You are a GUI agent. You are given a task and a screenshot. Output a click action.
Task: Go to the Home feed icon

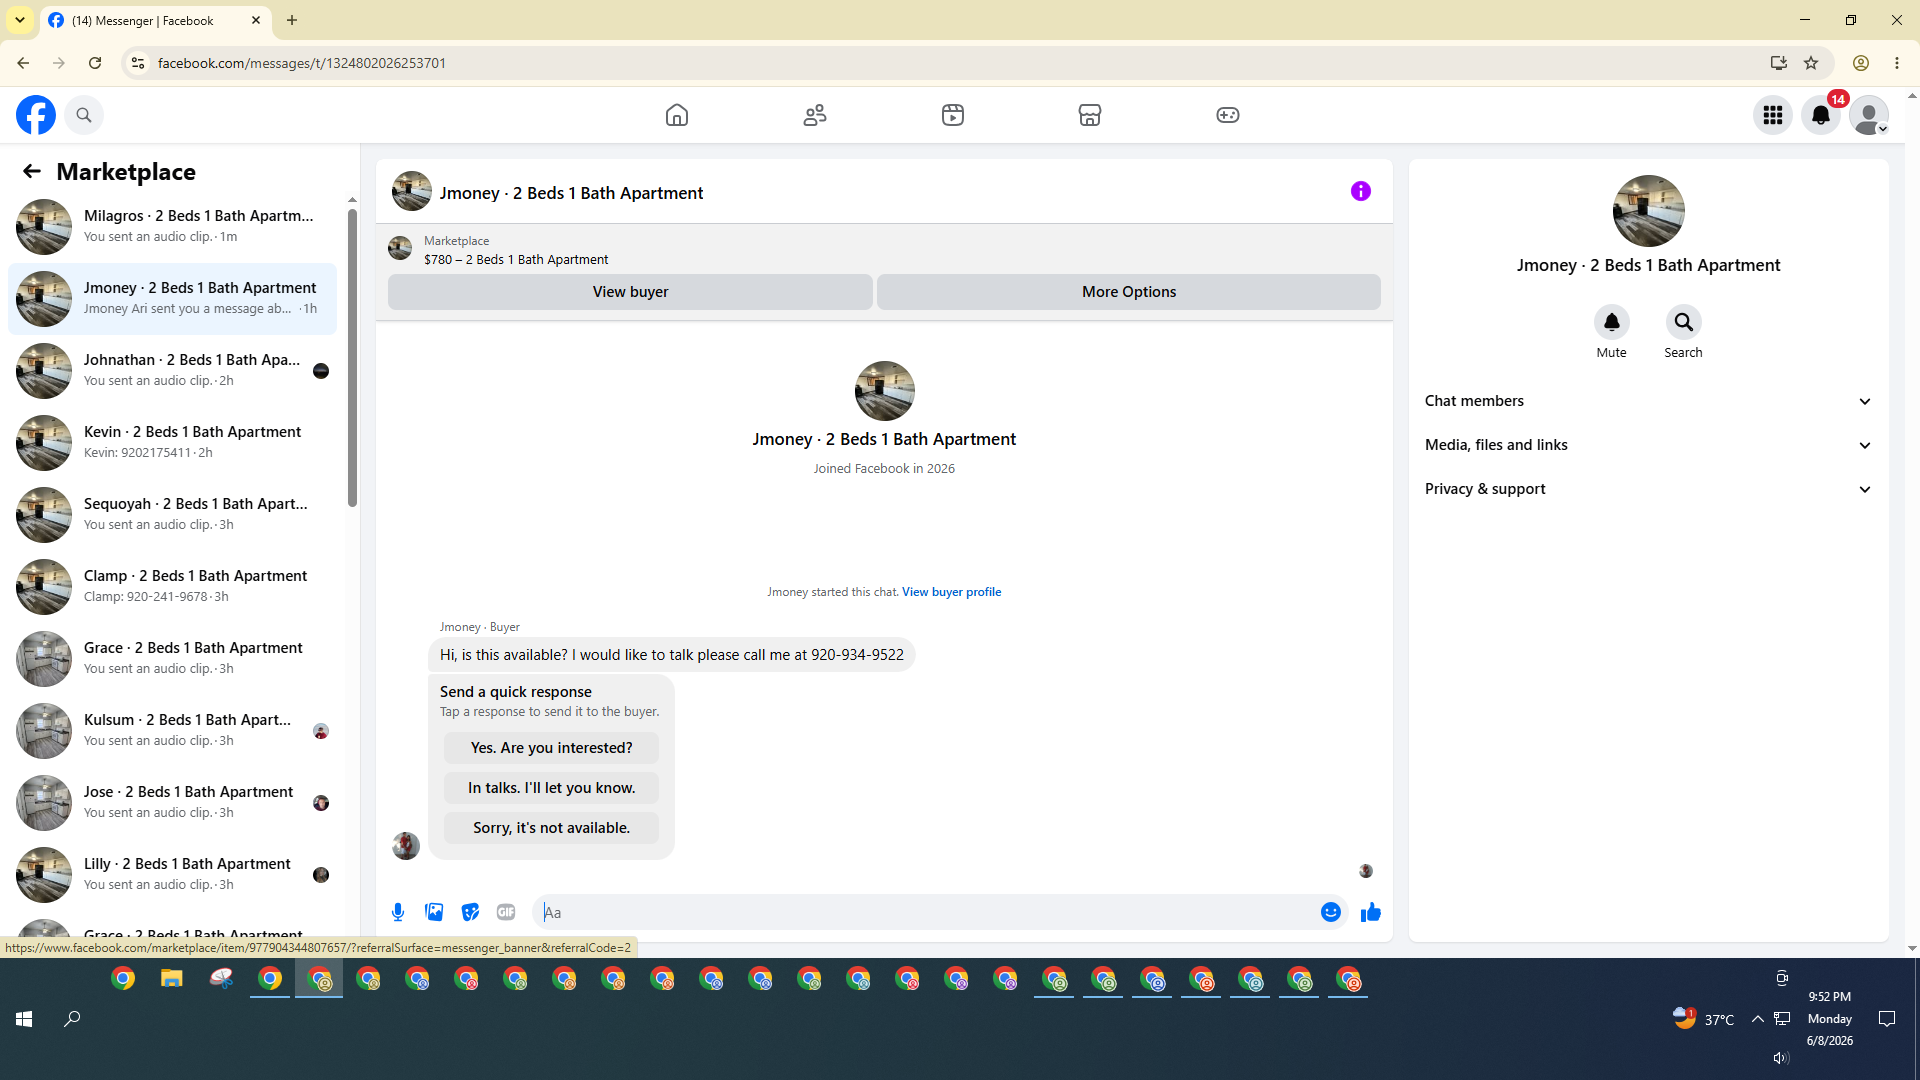click(677, 115)
